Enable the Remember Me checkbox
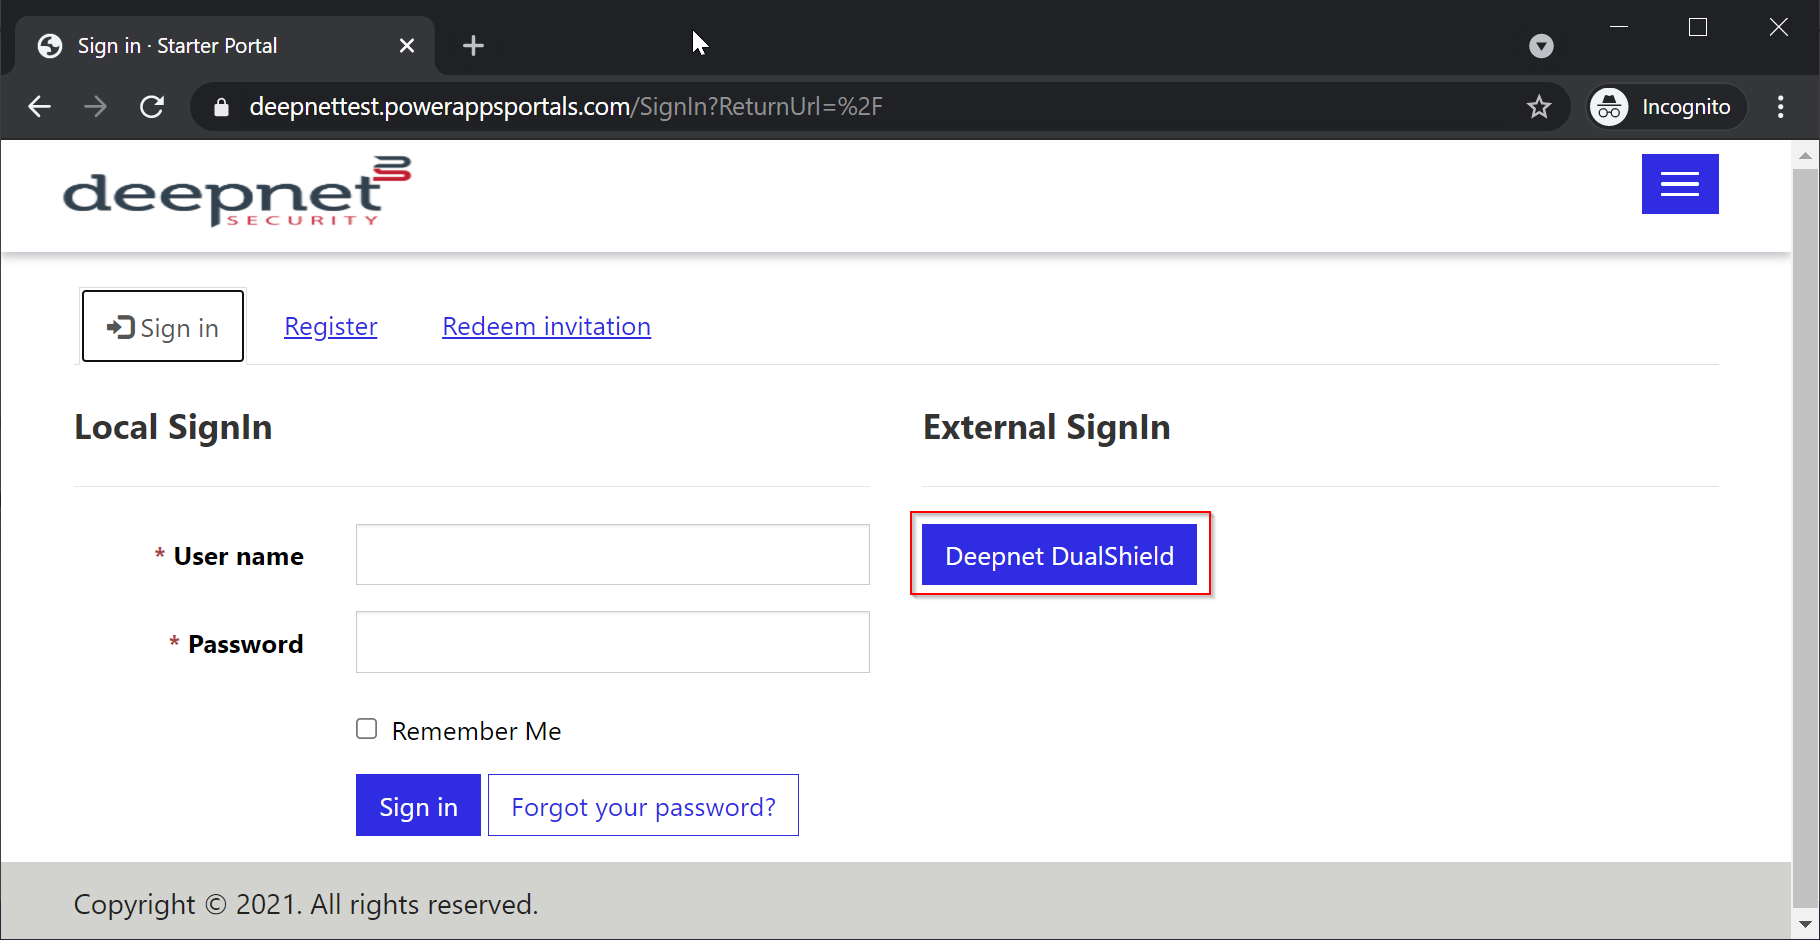The image size is (1820, 940). (x=367, y=729)
